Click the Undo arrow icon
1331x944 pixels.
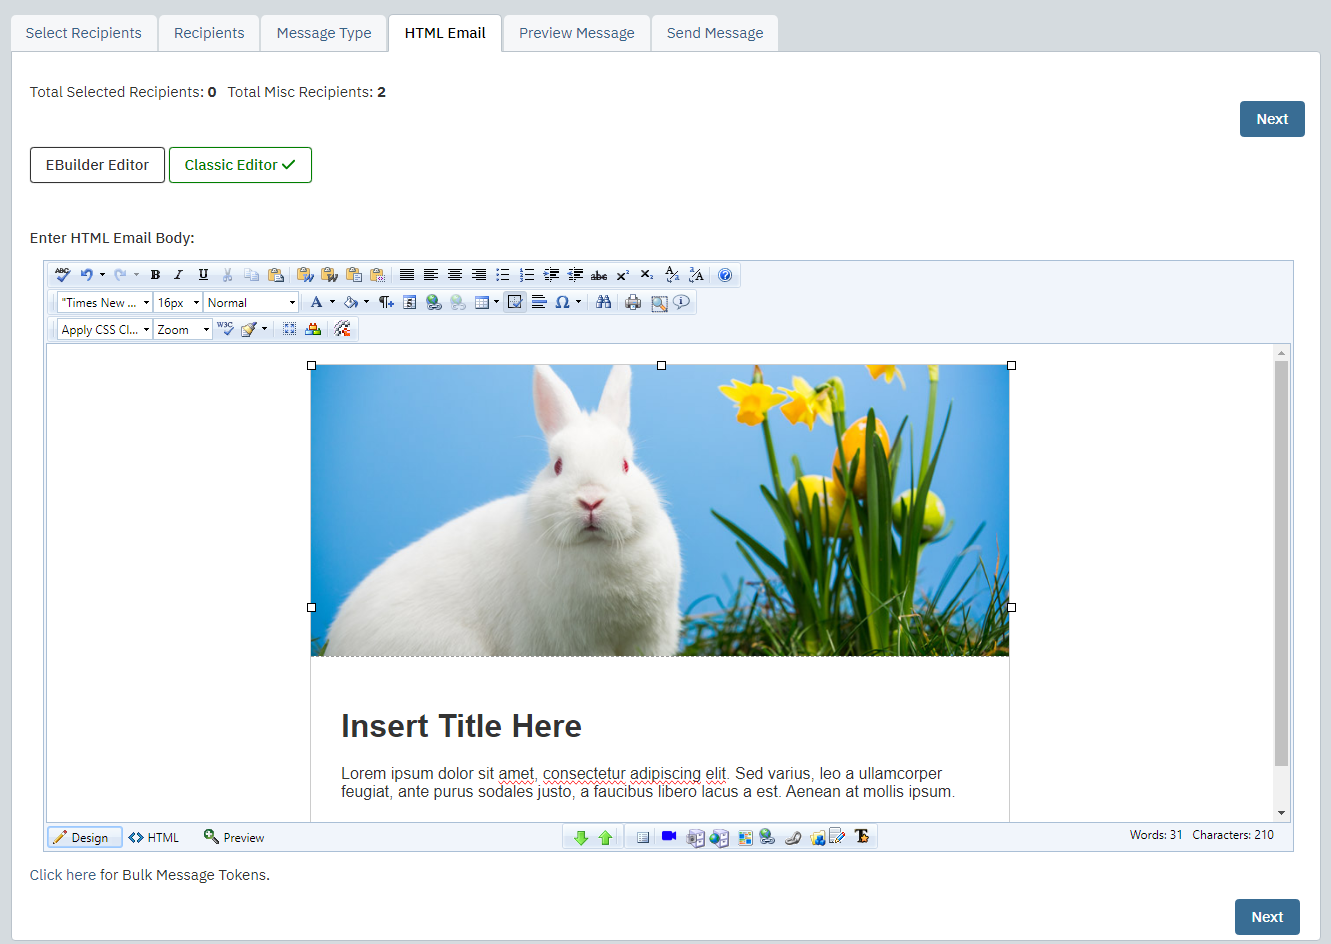click(x=87, y=275)
